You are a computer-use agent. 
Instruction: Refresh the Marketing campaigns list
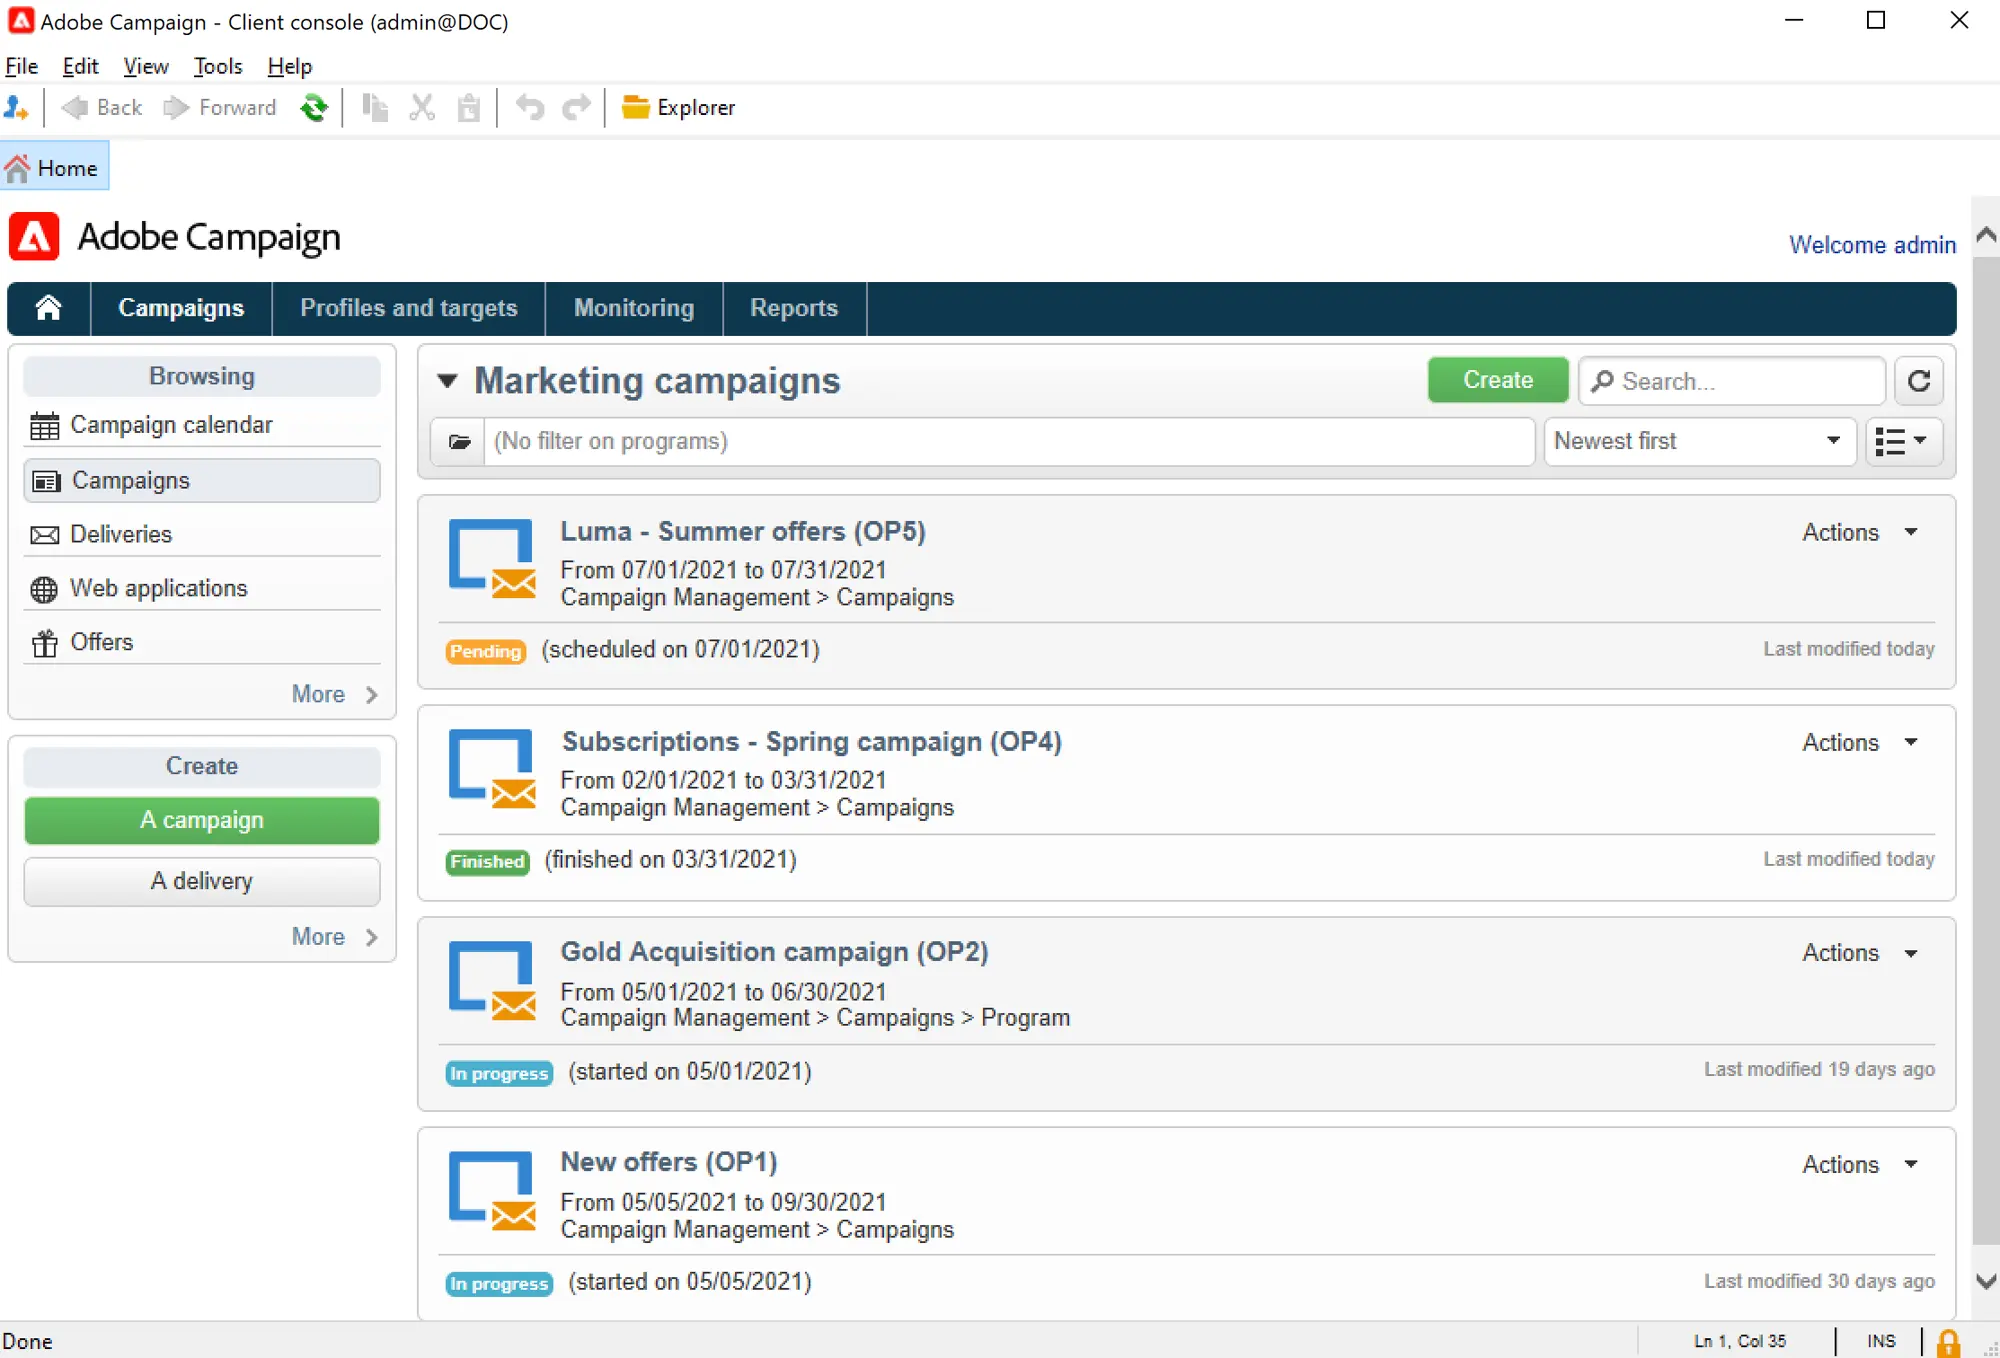pyautogui.click(x=1918, y=381)
